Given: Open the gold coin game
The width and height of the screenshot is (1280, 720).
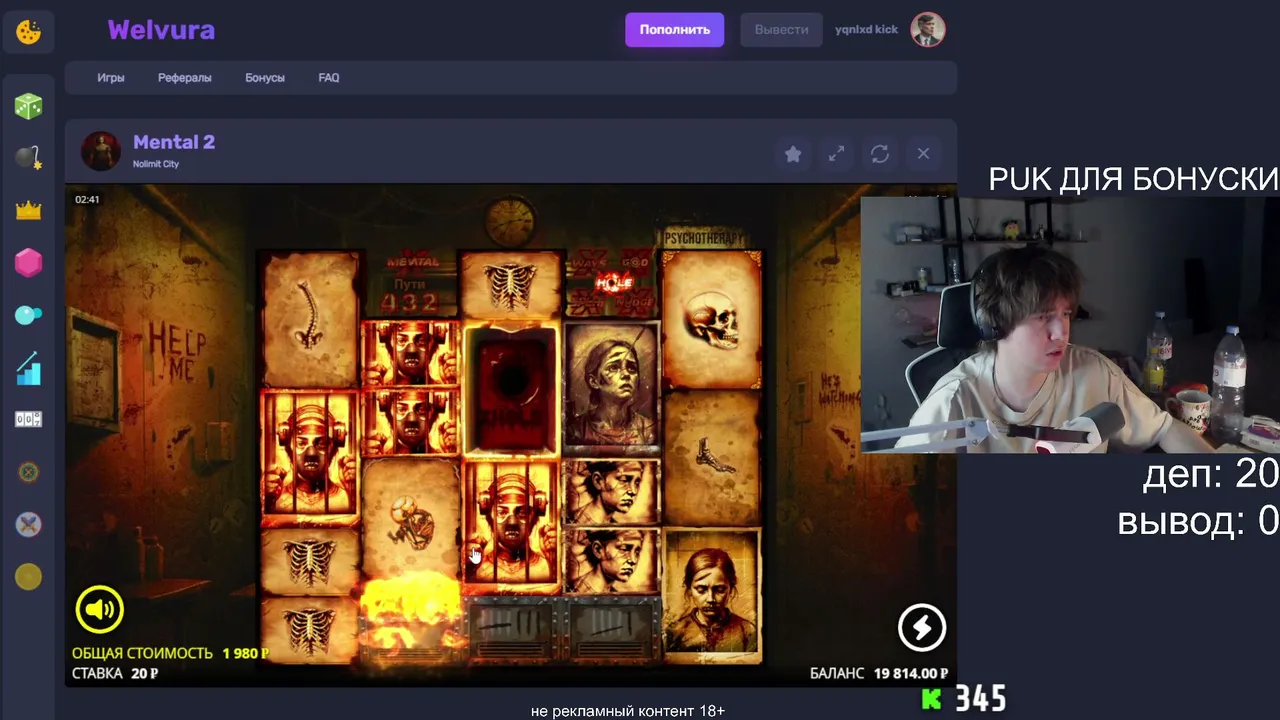Looking at the screenshot, I should tap(28, 576).
